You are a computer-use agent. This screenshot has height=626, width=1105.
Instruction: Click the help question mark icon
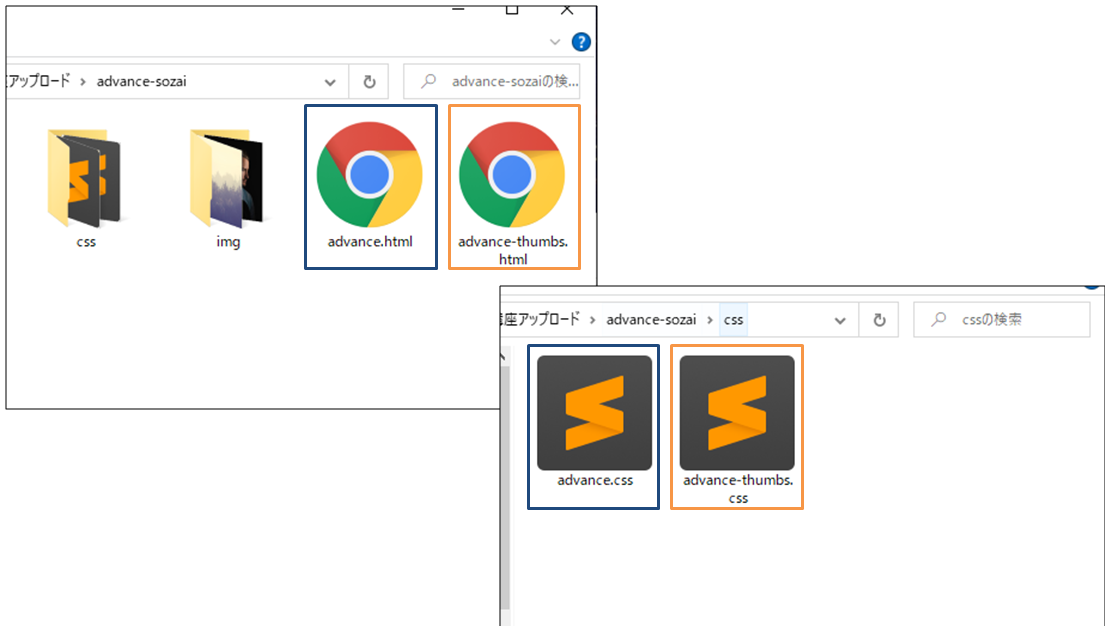pos(581,42)
